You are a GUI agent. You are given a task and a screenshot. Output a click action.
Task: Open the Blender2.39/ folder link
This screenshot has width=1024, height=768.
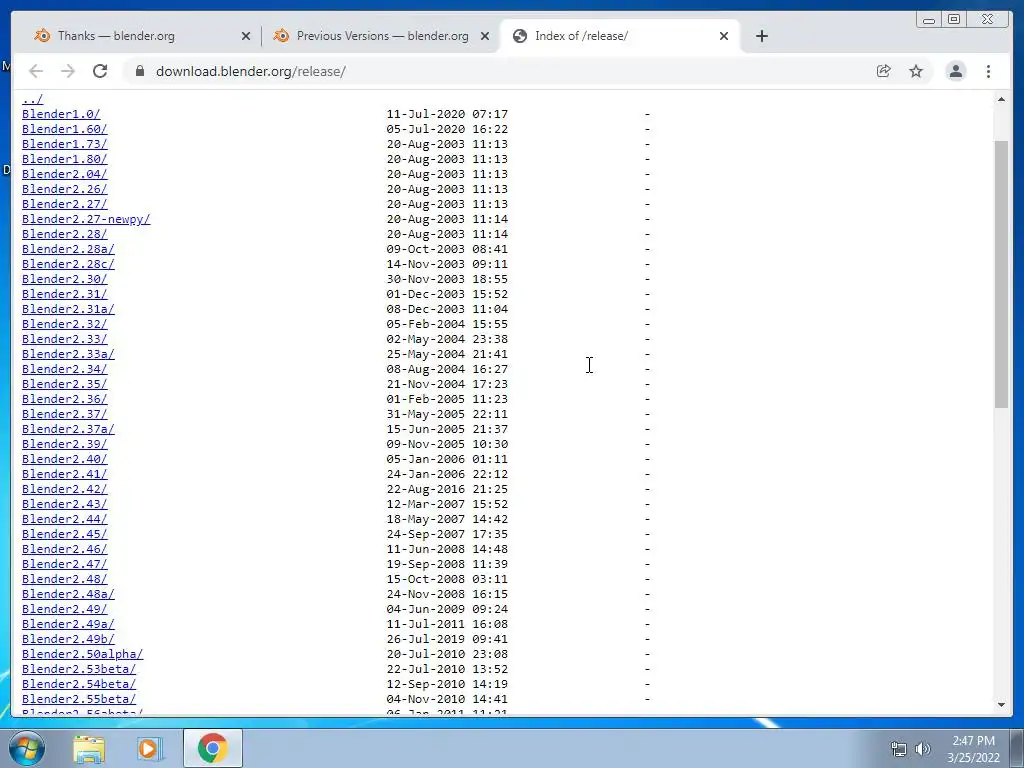[64, 445]
